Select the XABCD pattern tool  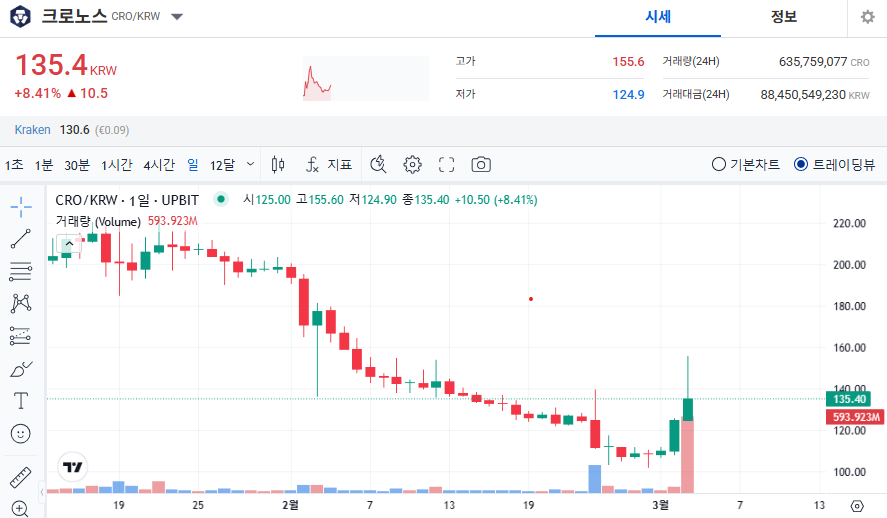tap(21, 304)
